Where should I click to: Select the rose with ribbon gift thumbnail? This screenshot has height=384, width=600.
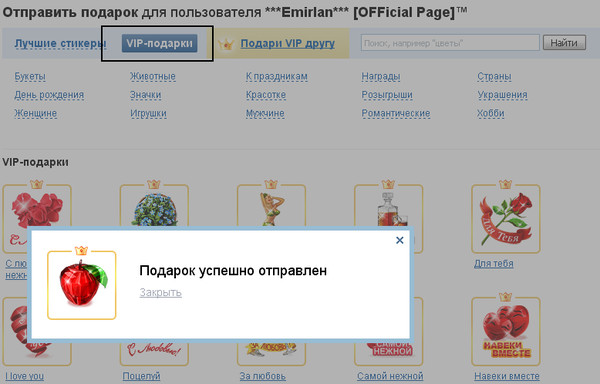coord(505,219)
